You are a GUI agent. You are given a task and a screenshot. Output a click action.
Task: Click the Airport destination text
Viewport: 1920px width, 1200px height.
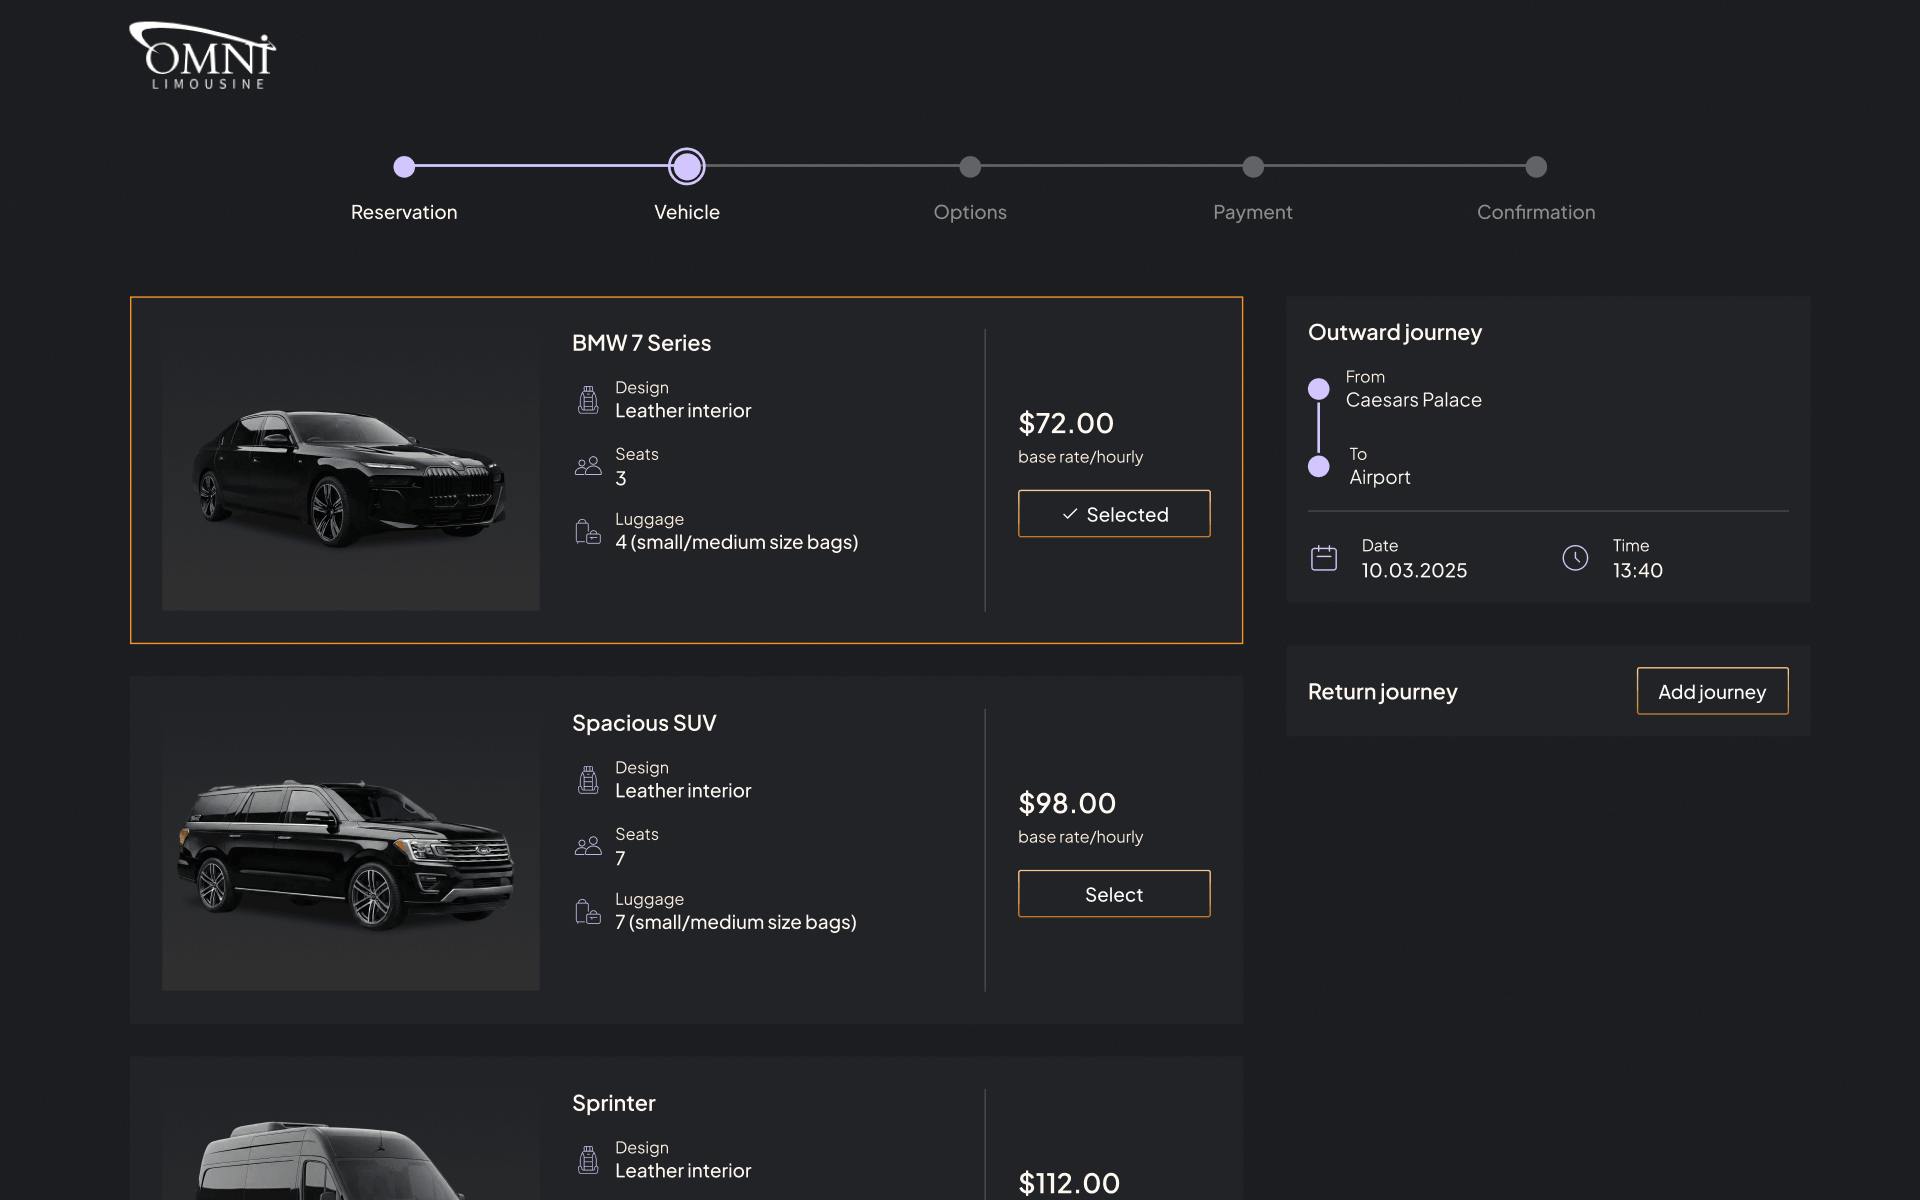coord(1380,478)
